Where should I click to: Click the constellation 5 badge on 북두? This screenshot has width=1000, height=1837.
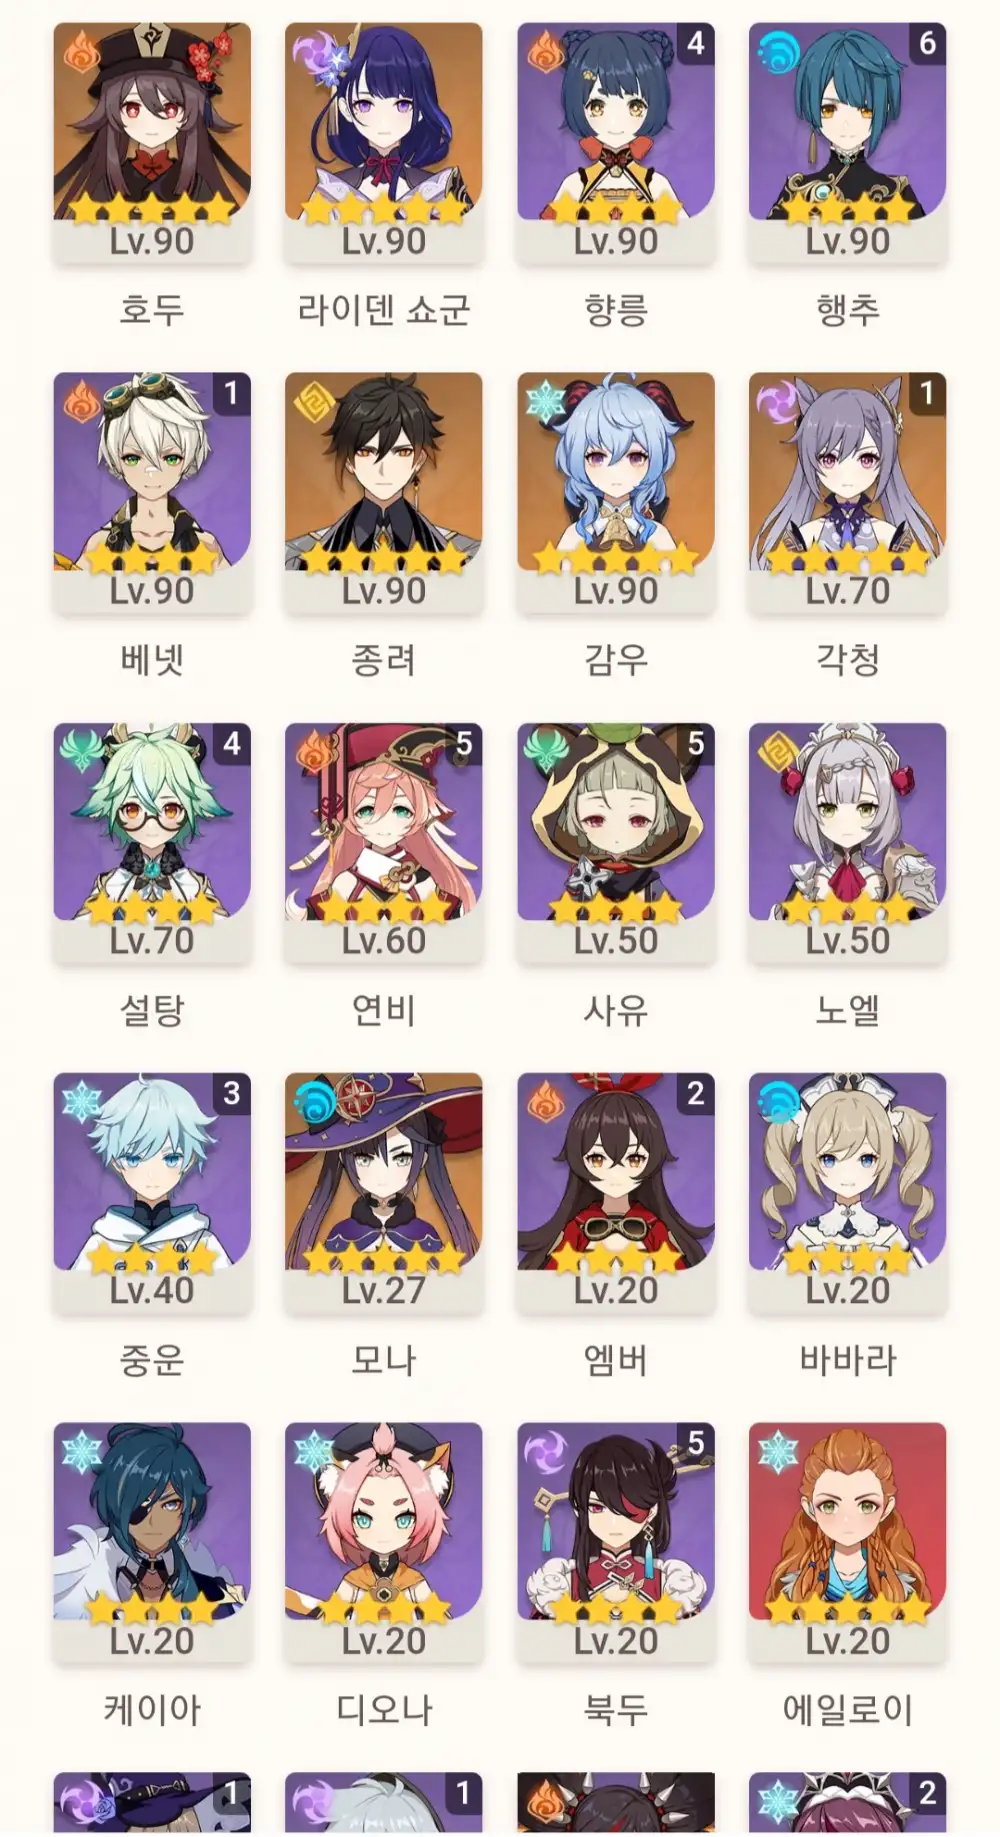tap(695, 1443)
